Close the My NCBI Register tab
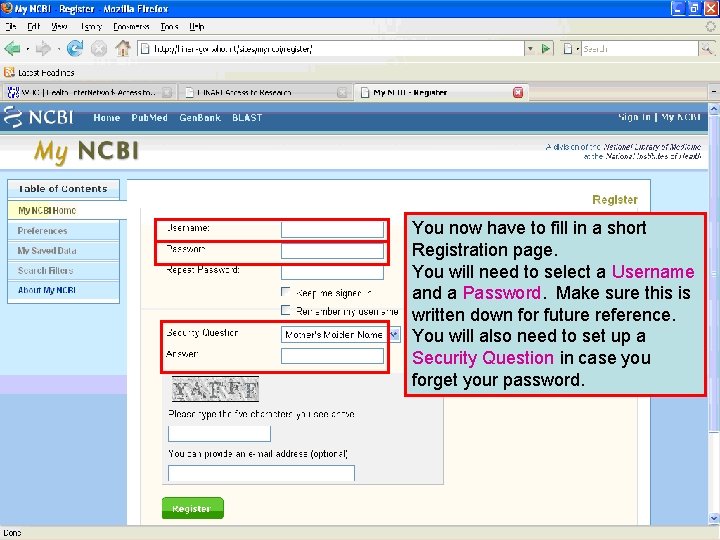This screenshot has height=540, width=720. click(x=518, y=92)
